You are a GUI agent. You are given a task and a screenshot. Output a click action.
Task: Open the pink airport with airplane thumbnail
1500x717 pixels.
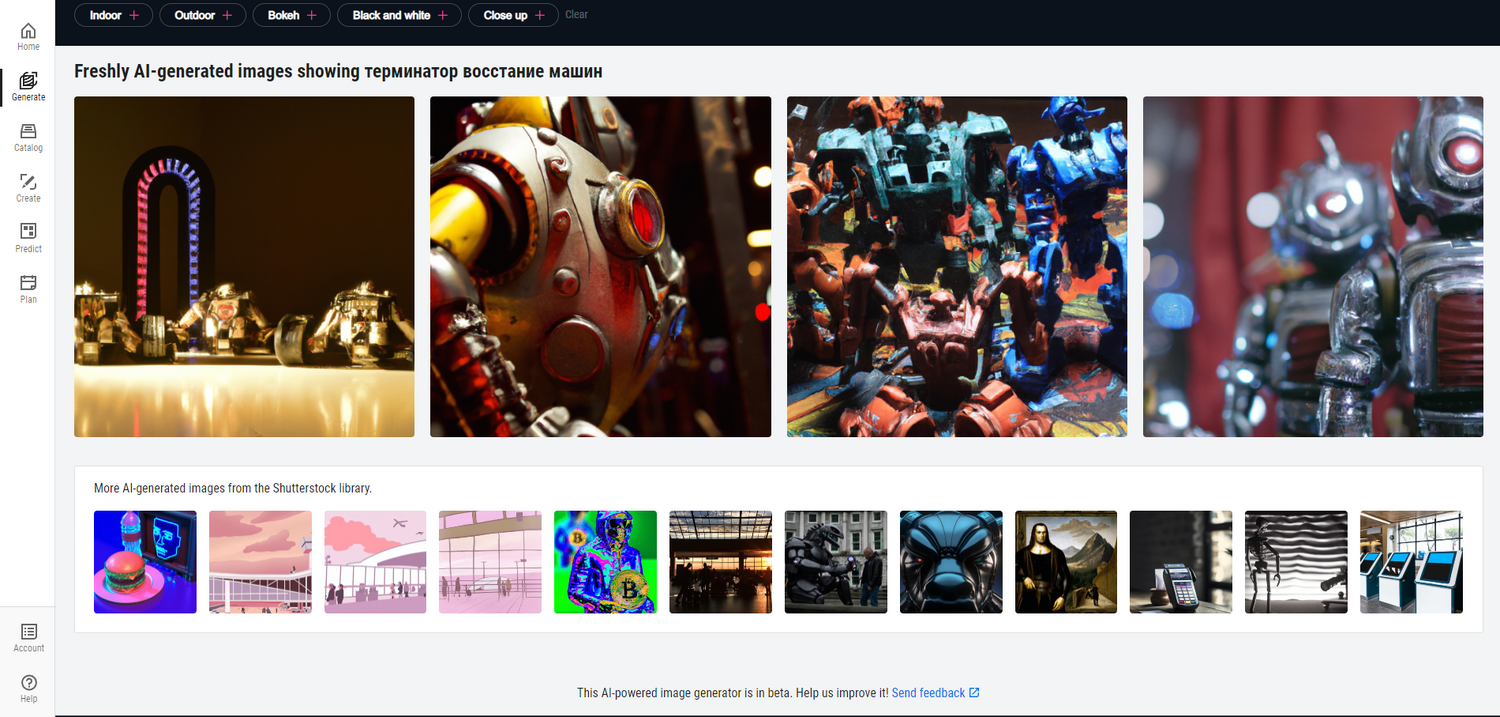pos(375,562)
